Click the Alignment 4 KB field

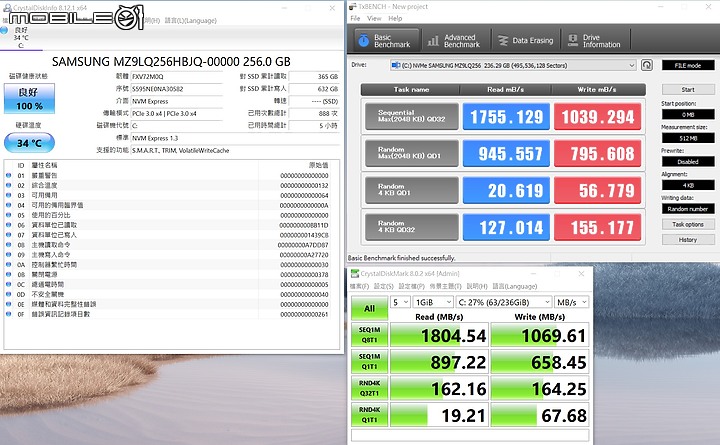(x=688, y=186)
